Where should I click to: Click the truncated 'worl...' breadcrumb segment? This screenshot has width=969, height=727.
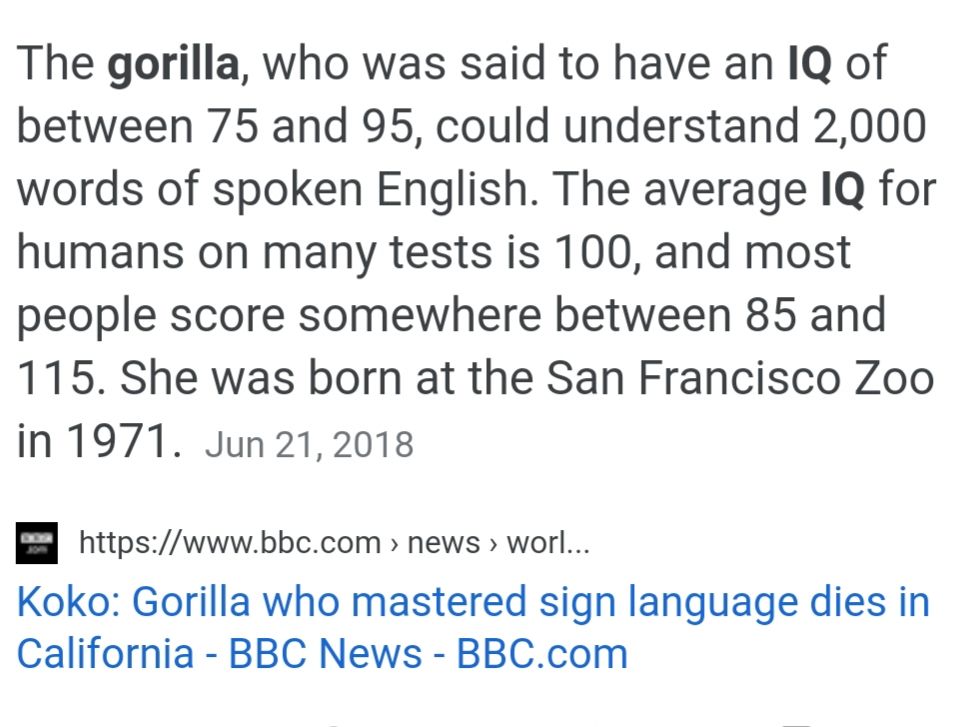[x=548, y=543]
